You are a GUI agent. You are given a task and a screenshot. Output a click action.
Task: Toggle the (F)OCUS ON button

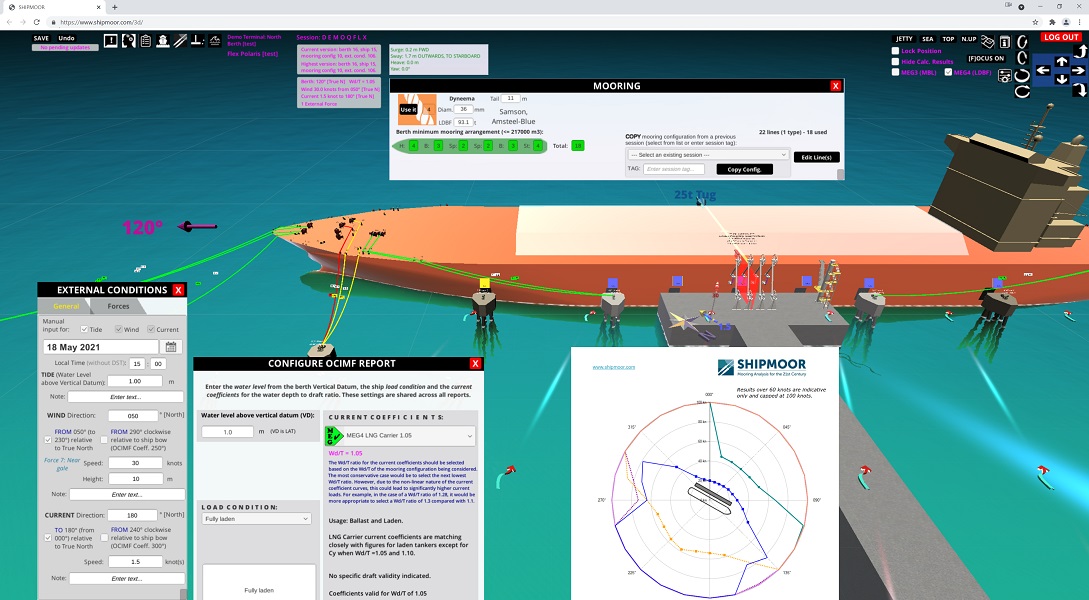pos(986,58)
